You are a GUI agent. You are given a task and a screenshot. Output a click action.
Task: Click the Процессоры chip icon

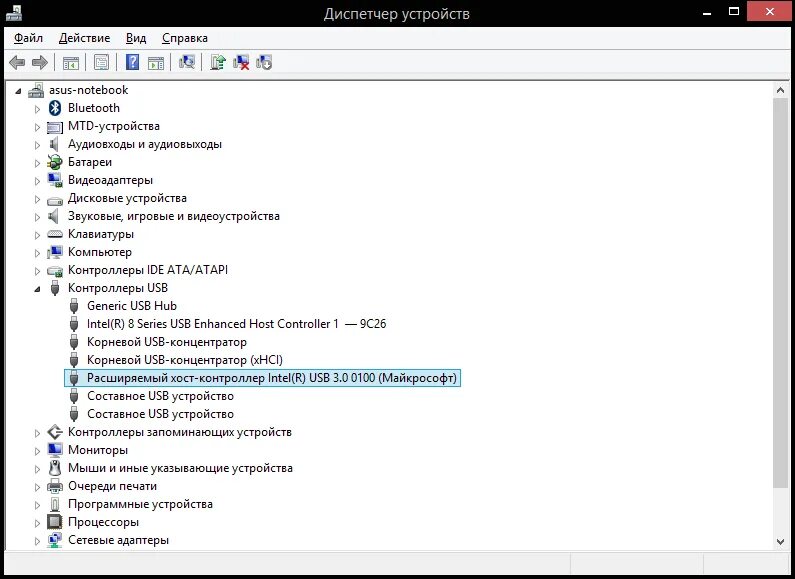tap(55, 522)
